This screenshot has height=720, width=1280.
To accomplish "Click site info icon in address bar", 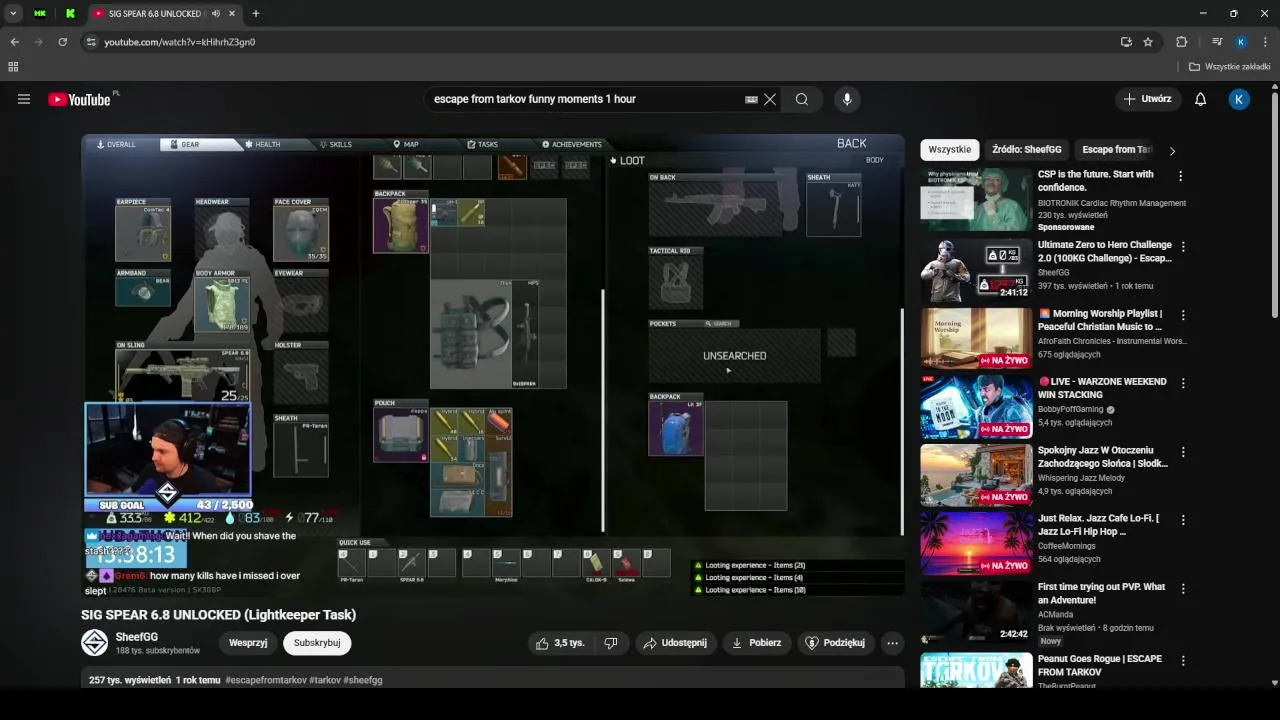I will 91,42.
